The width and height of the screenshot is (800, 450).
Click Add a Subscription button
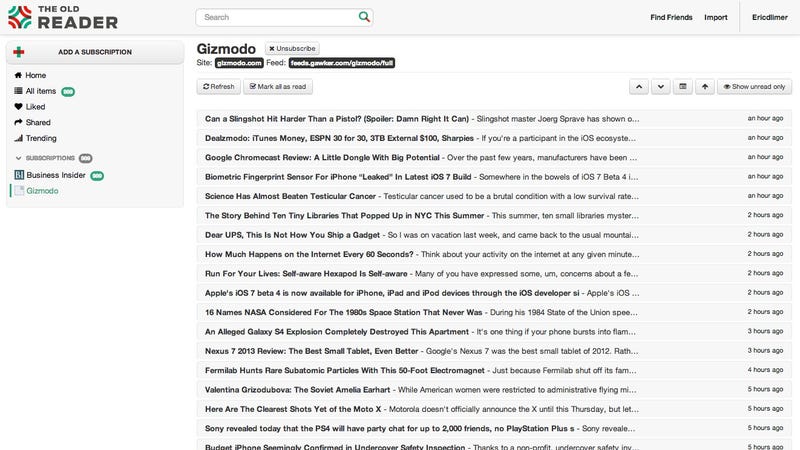(x=95, y=52)
